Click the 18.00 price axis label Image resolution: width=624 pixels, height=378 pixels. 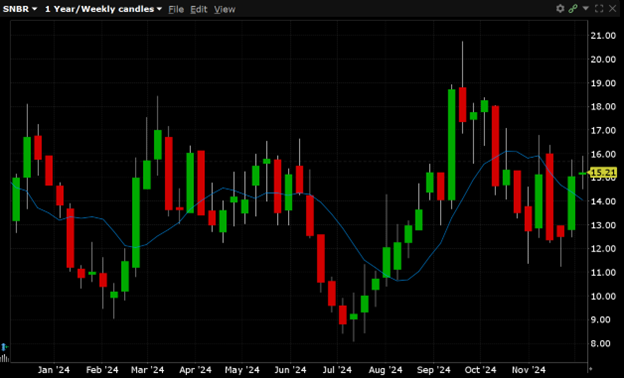pos(603,107)
